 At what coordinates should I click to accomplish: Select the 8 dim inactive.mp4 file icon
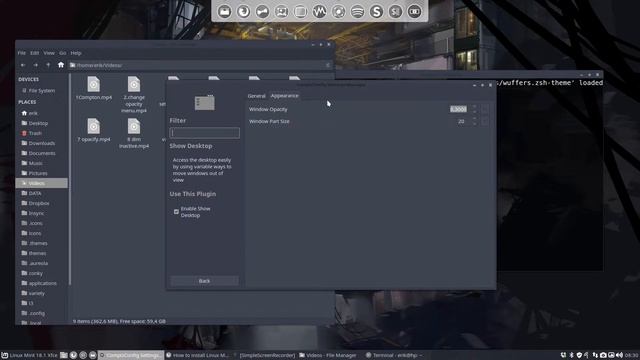[134, 126]
